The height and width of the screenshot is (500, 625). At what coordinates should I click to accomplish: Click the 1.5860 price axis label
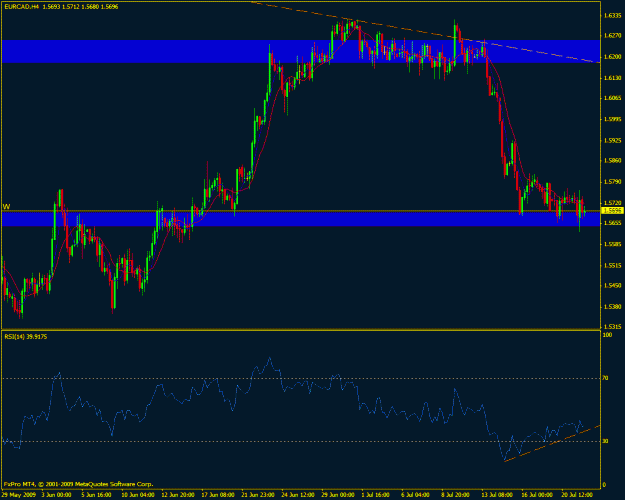click(613, 161)
